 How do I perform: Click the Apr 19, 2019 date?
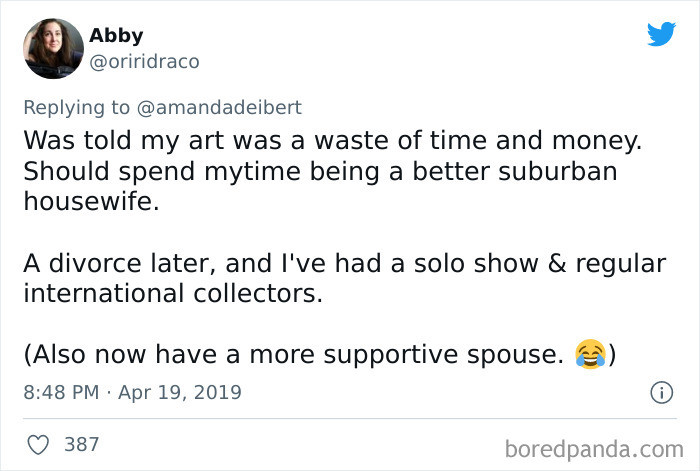181,391
